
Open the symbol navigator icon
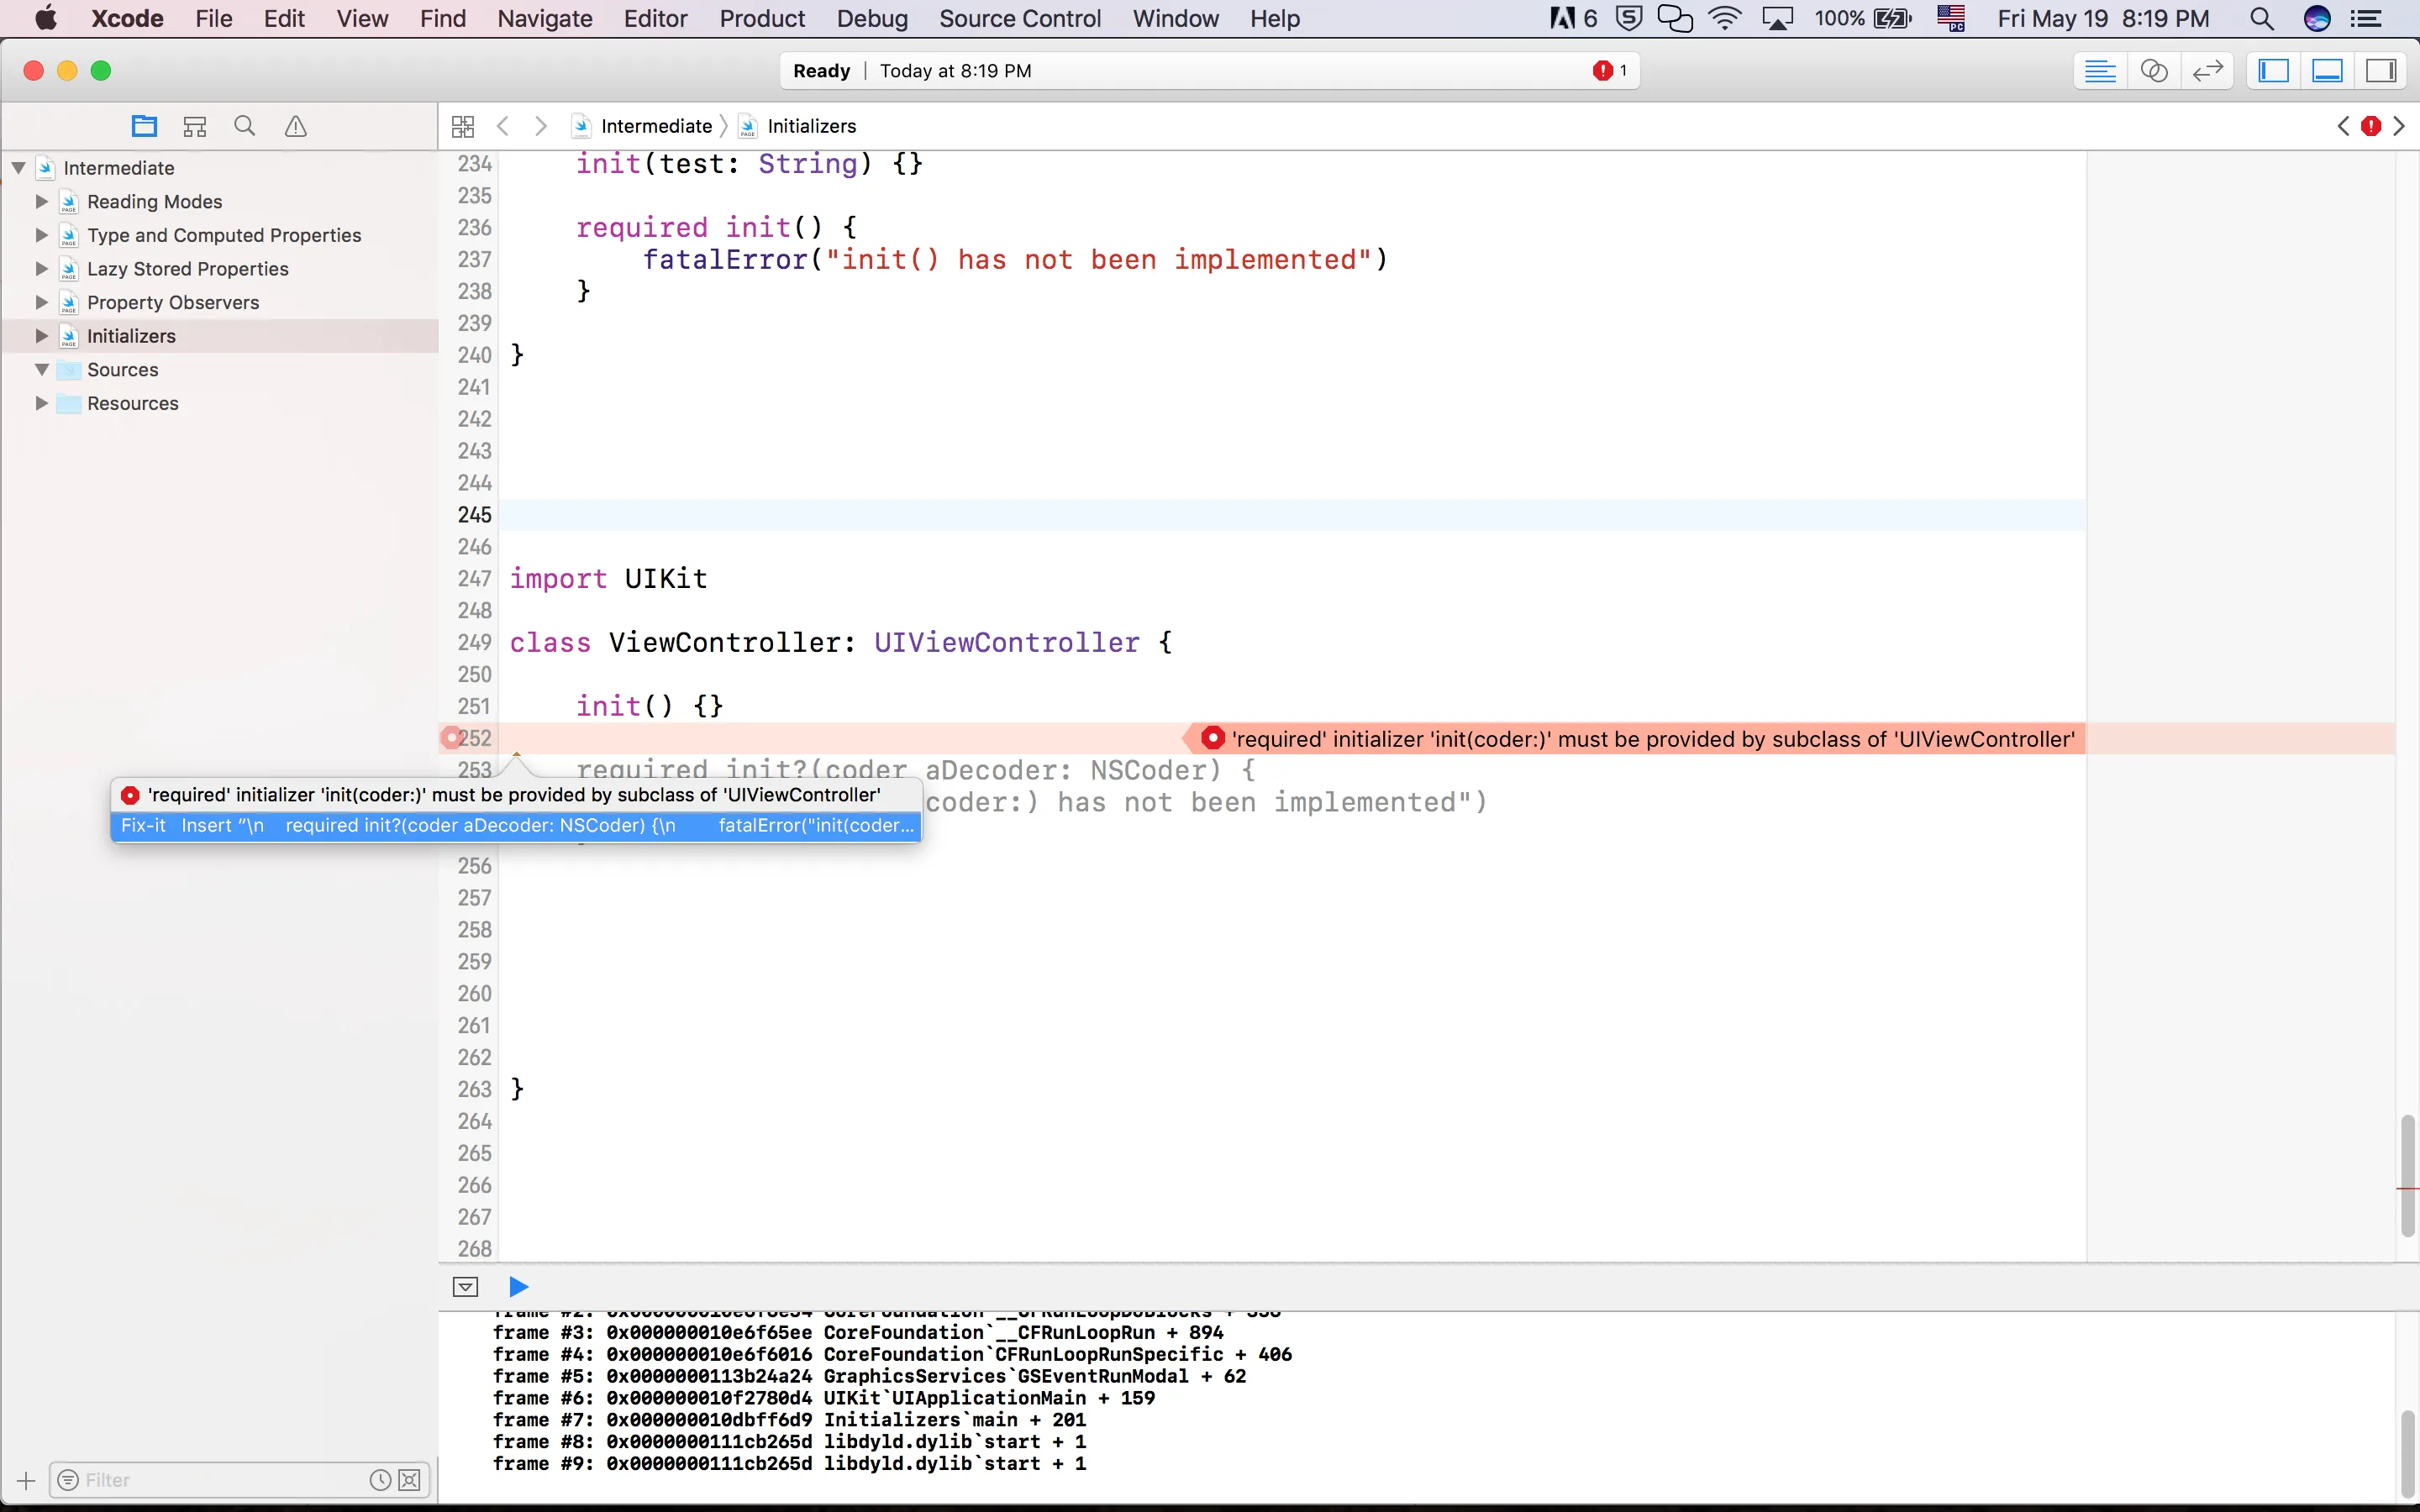195,126
